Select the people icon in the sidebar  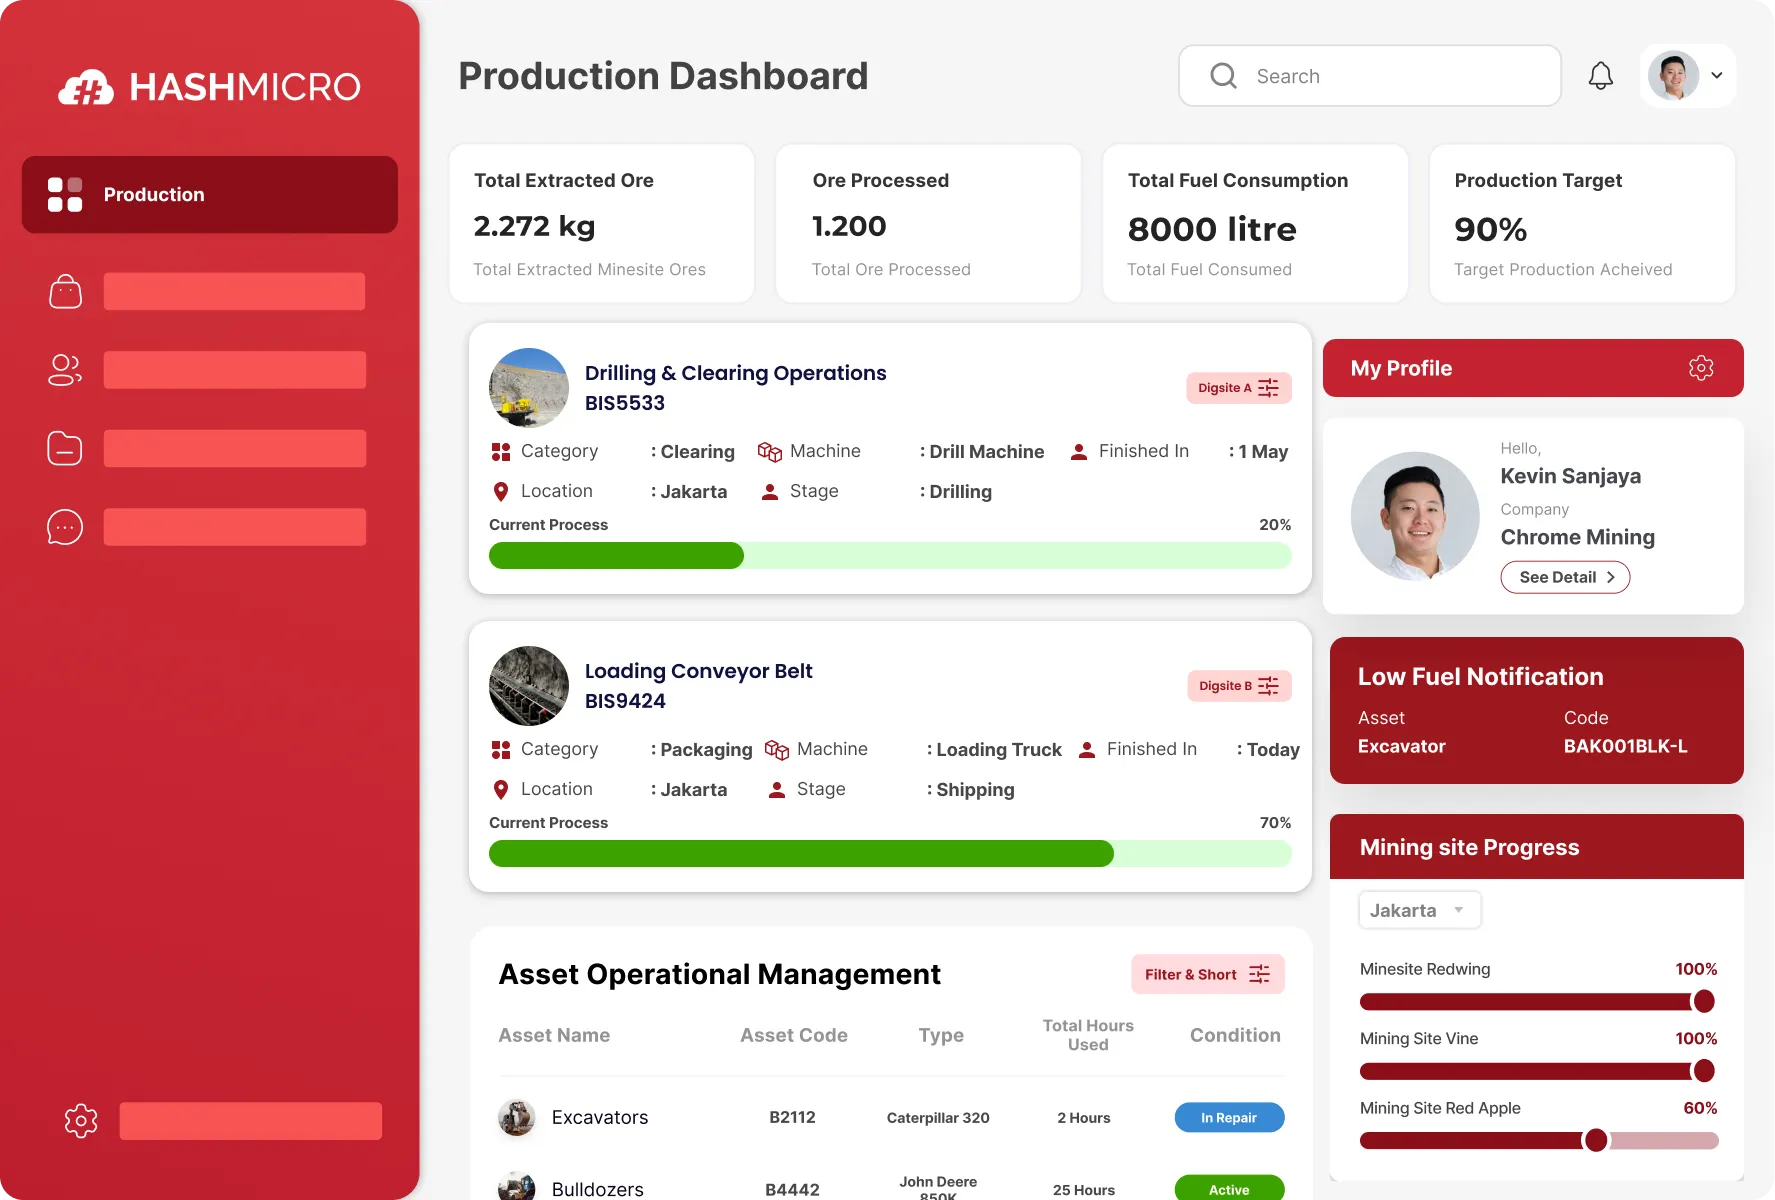(x=64, y=370)
